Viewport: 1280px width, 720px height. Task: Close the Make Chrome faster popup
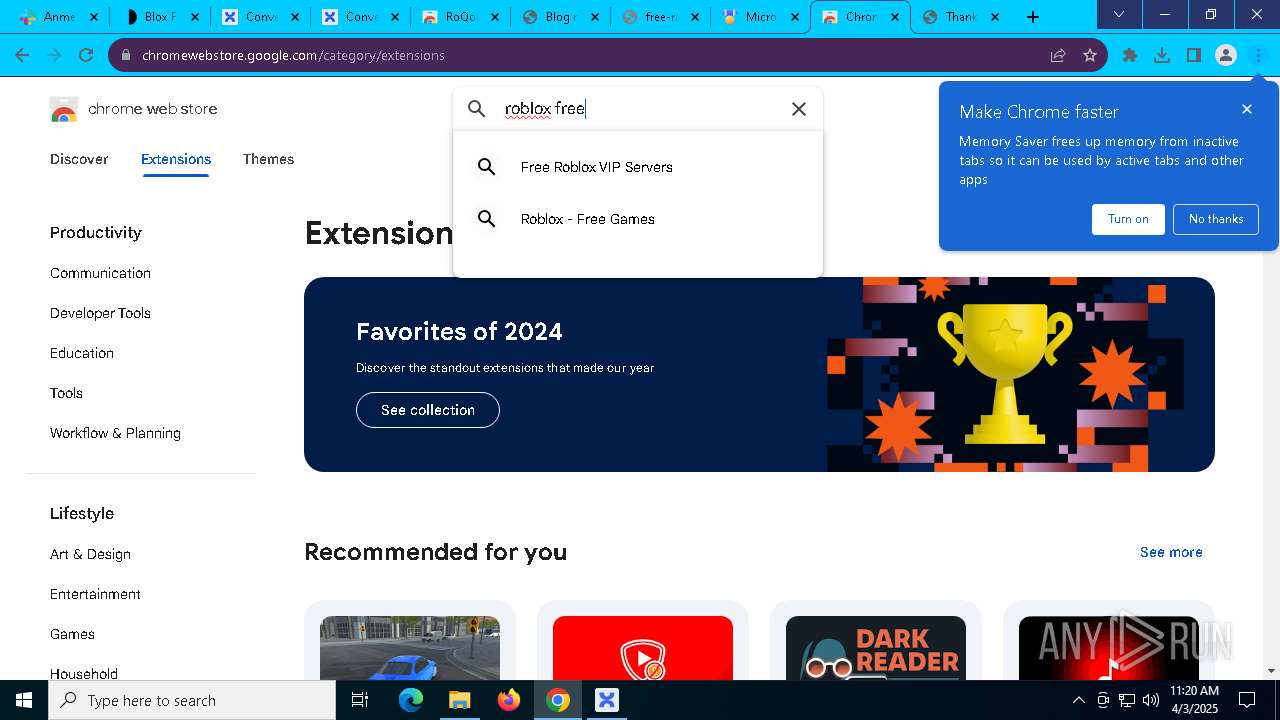click(1246, 109)
